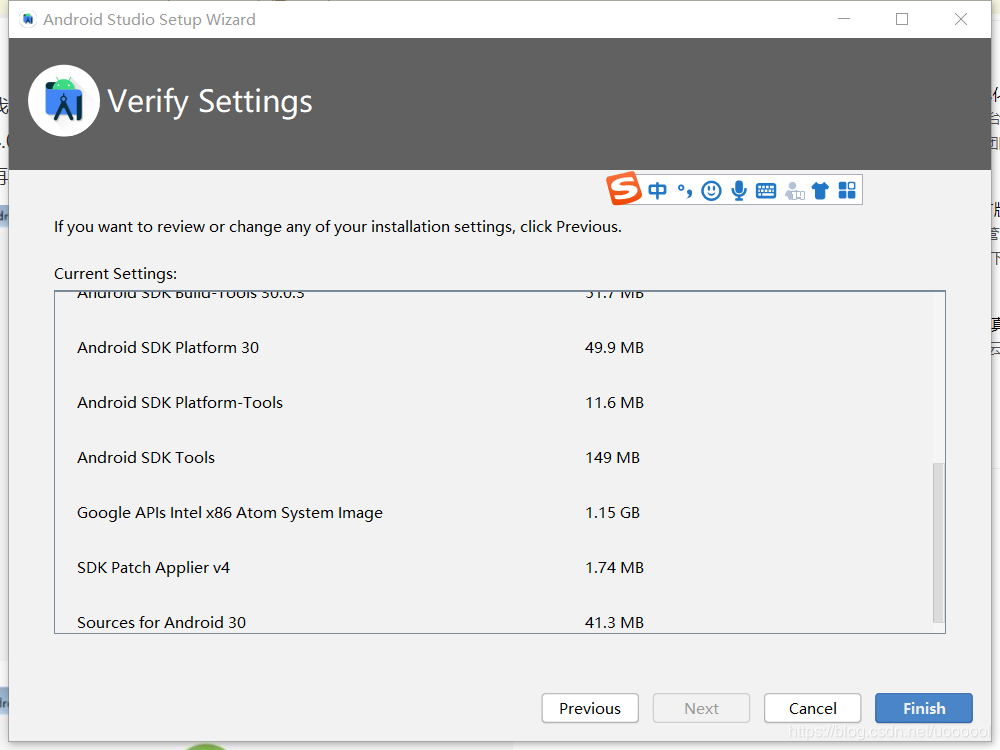Select the Android SDK Tools row
1000x750 pixels.
pos(494,457)
